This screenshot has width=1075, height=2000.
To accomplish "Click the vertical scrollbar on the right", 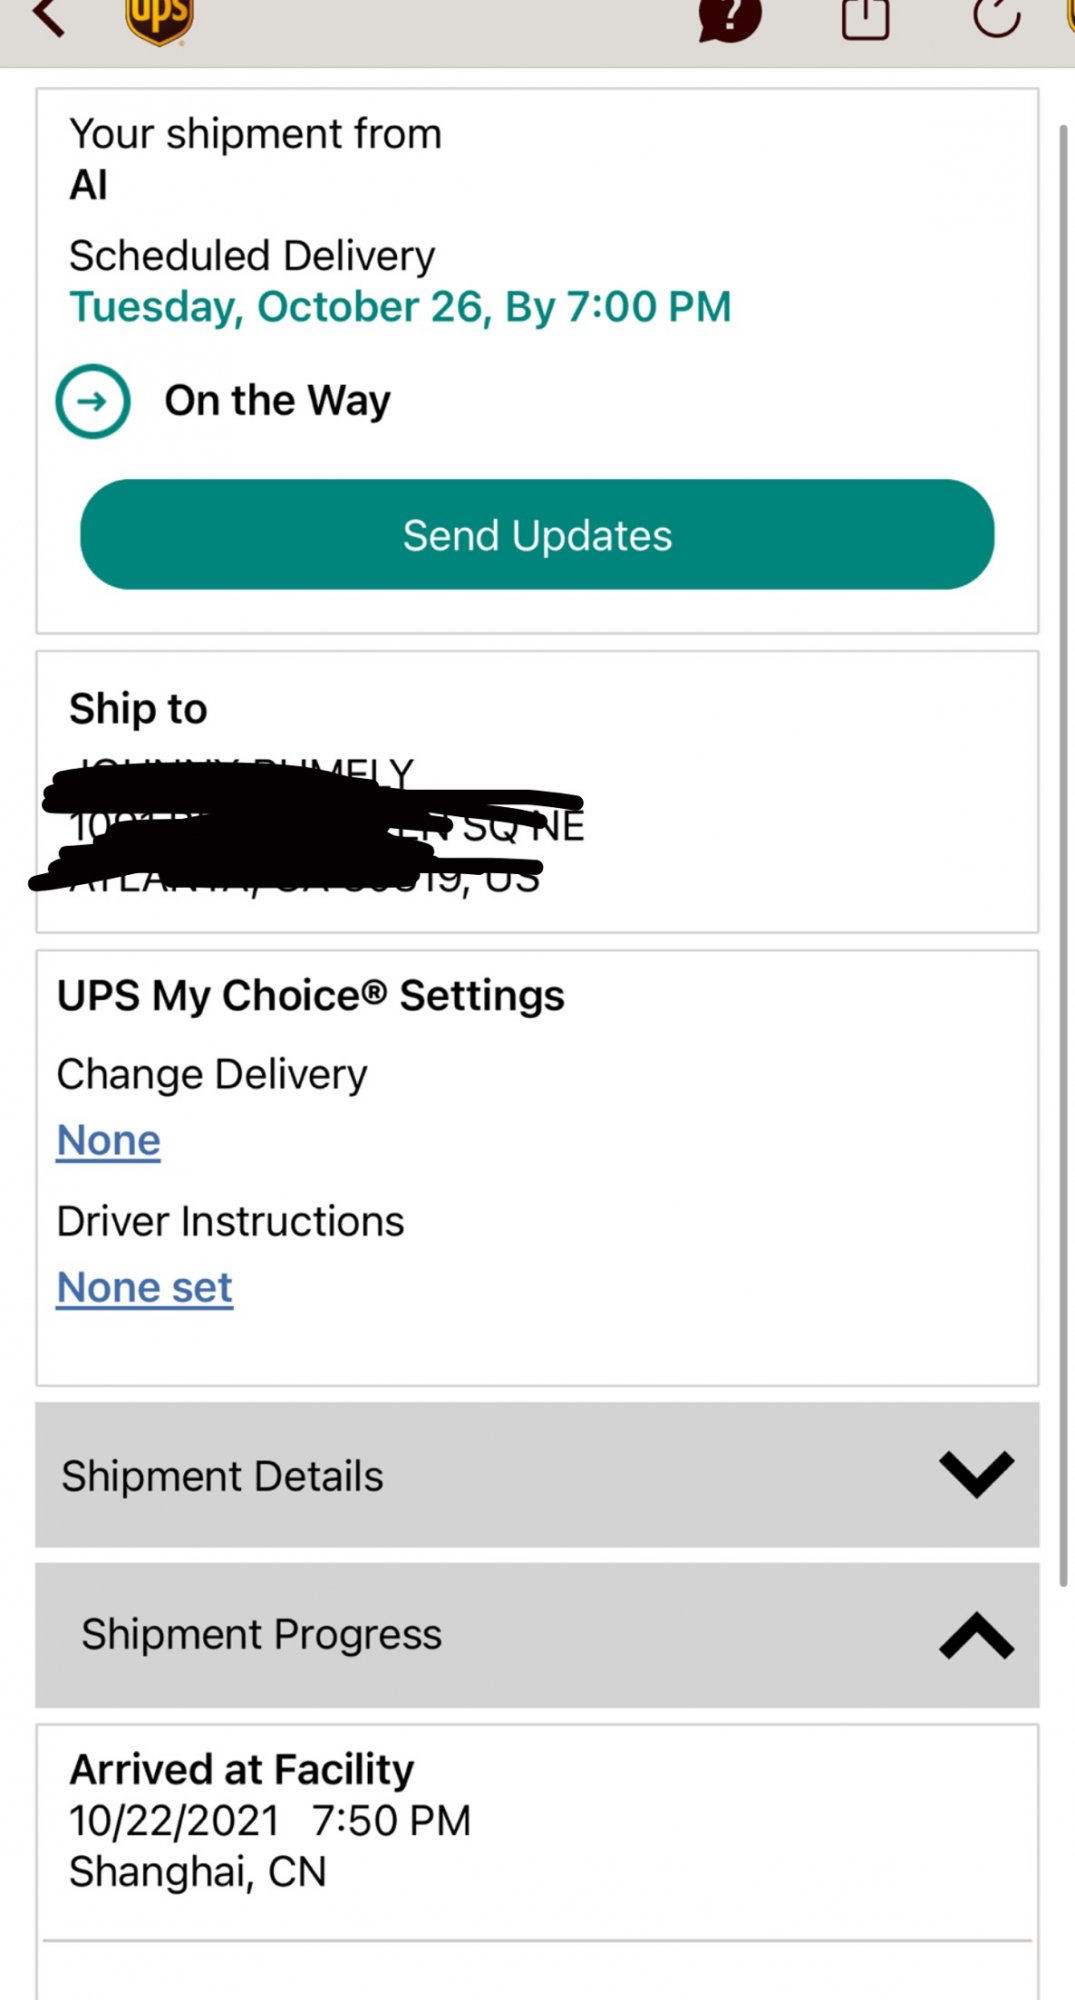I will pyautogui.click(x=1063, y=855).
